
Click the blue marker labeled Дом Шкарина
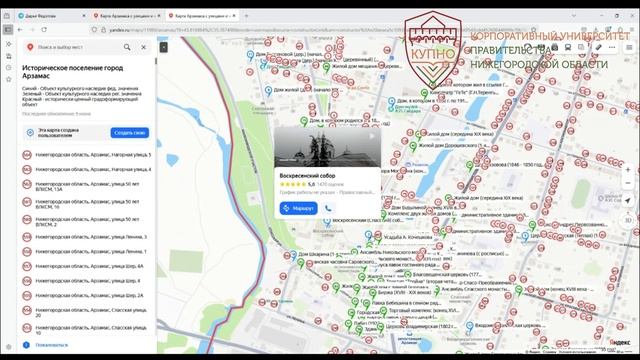pyautogui.click(x=293, y=256)
